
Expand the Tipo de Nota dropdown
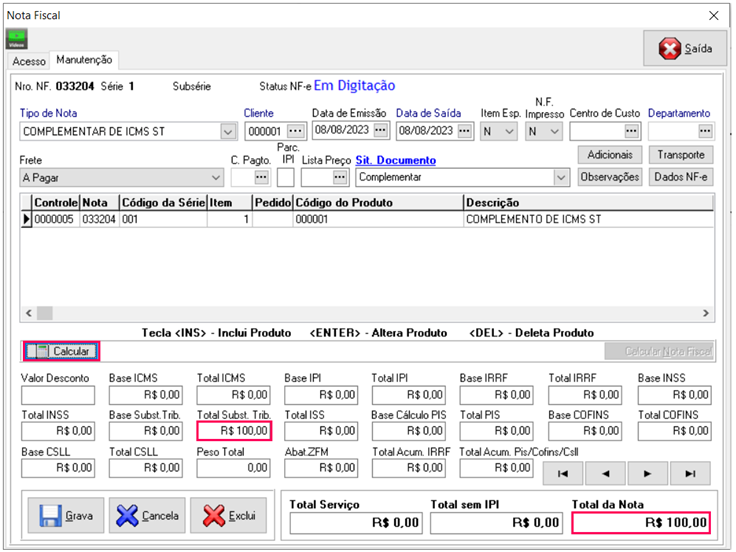[x=227, y=131]
